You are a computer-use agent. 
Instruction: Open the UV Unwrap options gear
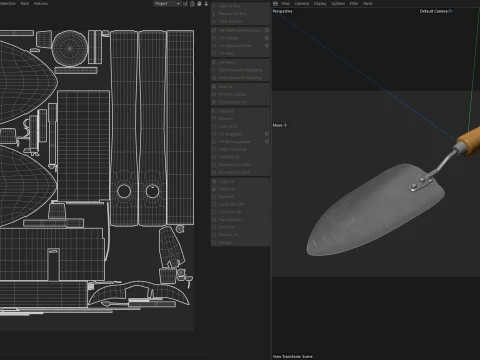click(x=267, y=38)
